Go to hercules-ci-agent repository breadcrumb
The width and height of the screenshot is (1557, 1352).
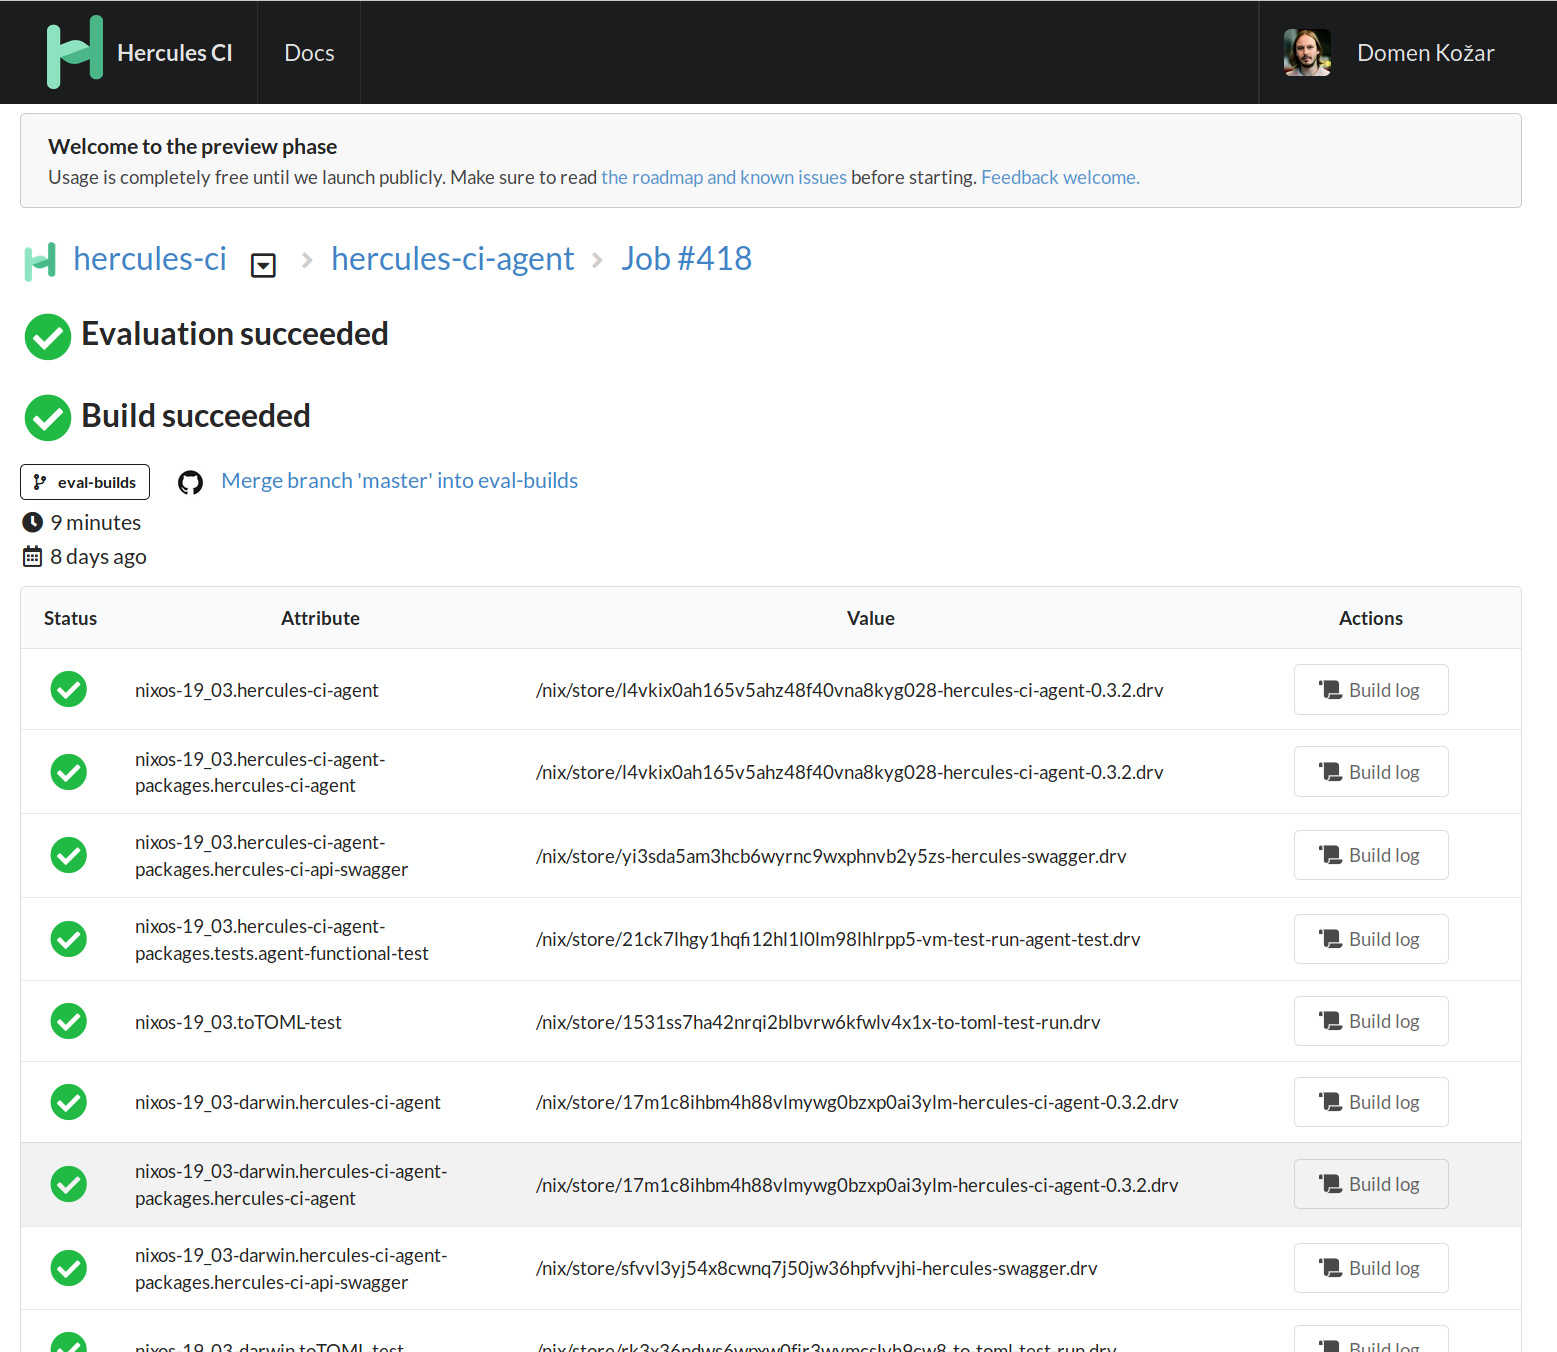pos(453,259)
